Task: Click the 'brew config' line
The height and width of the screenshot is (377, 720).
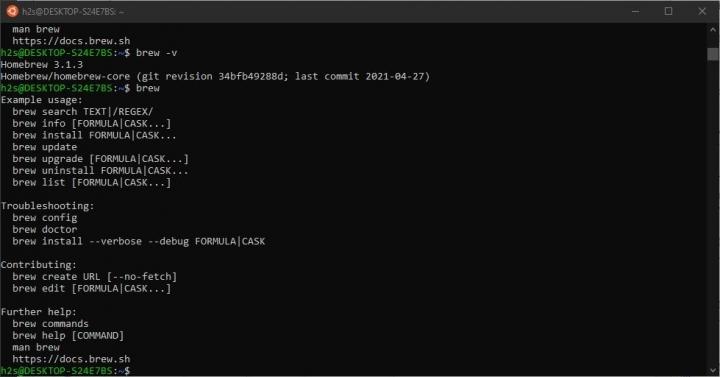Action: point(45,218)
